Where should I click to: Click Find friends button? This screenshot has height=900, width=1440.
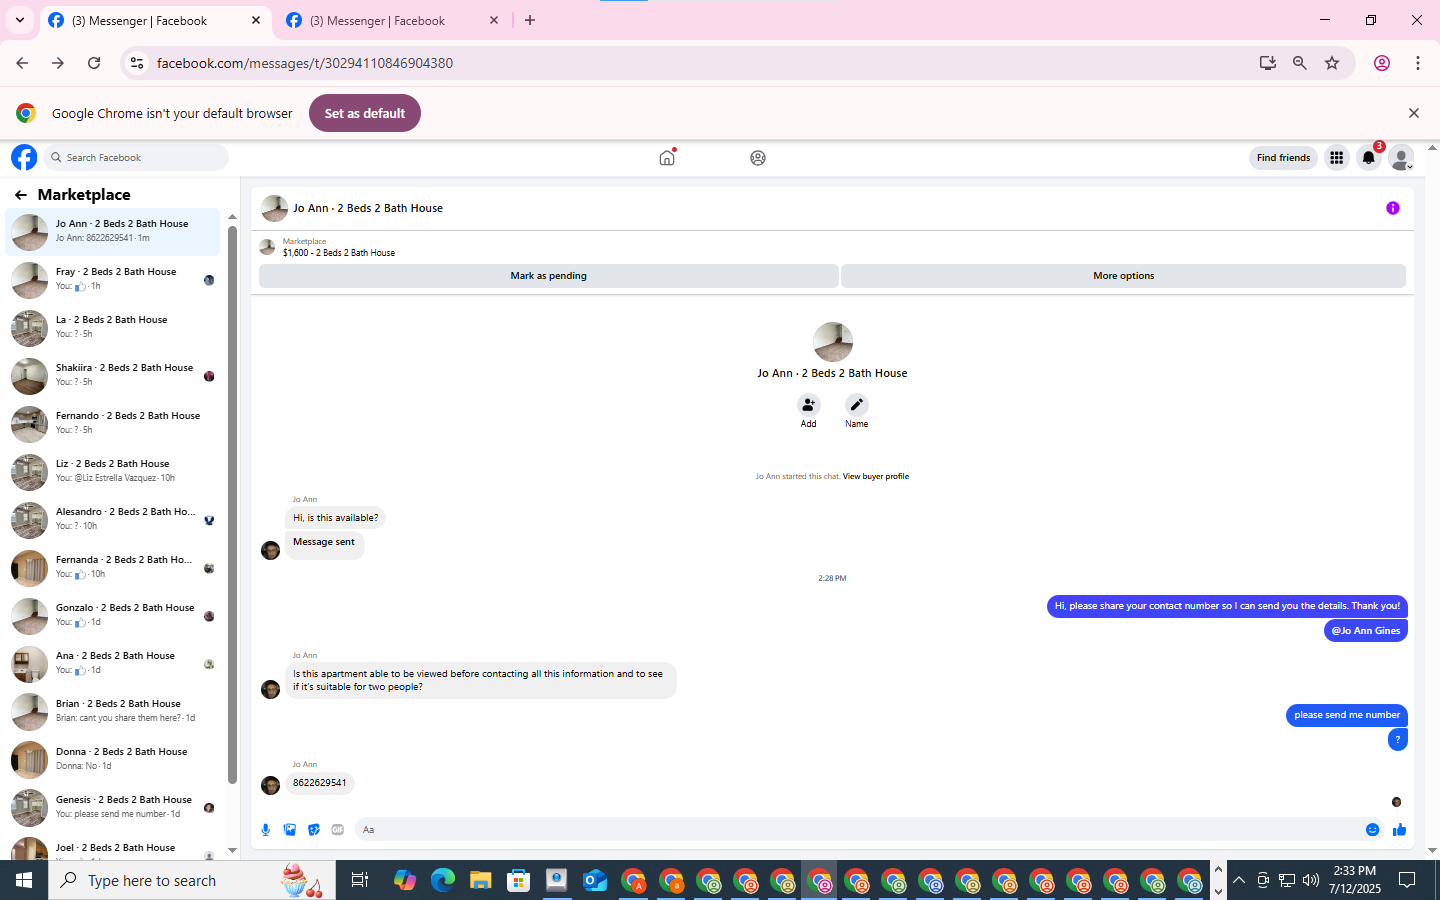1283,157
